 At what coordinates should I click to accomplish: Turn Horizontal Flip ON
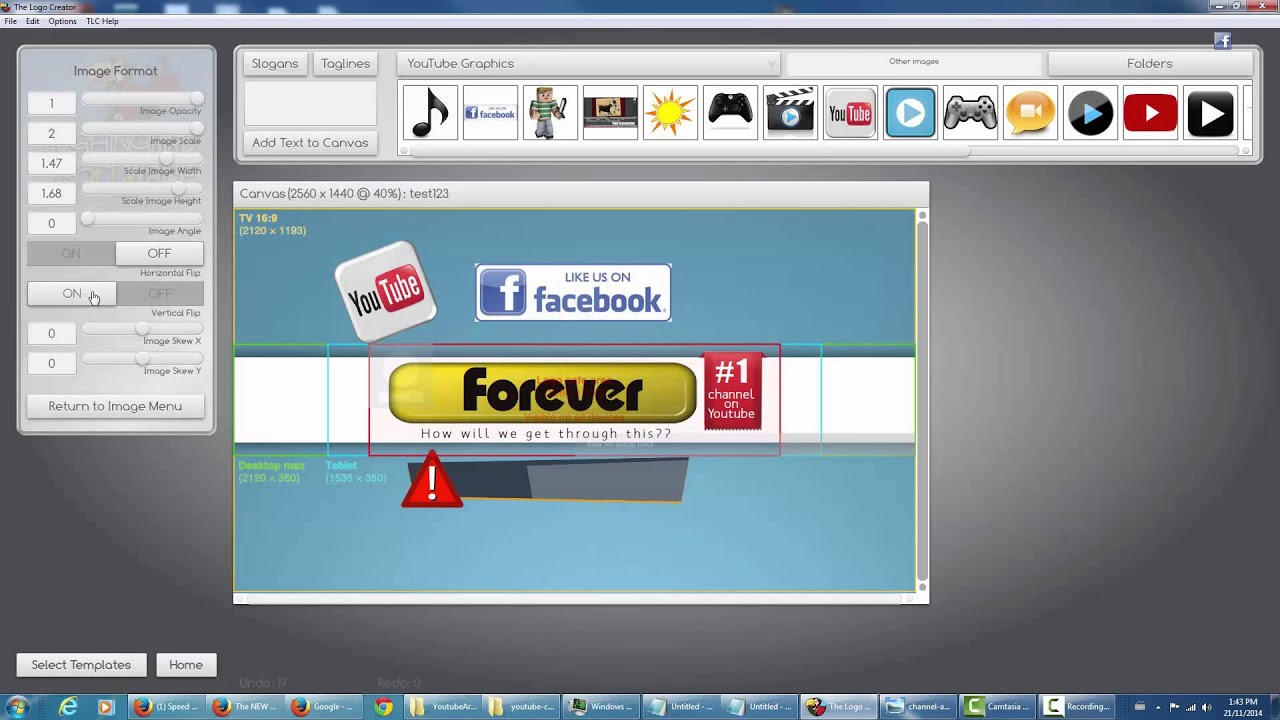(71, 253)
